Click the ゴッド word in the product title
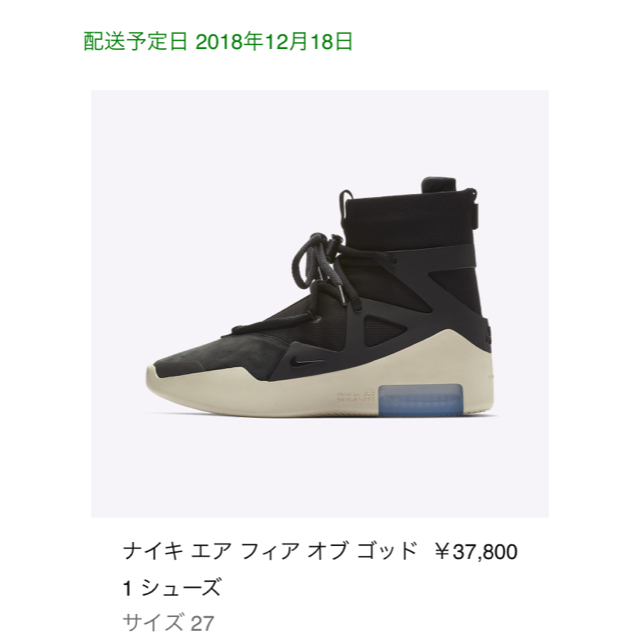This screenshot has width=640, height=640. [x=387, y=551]
